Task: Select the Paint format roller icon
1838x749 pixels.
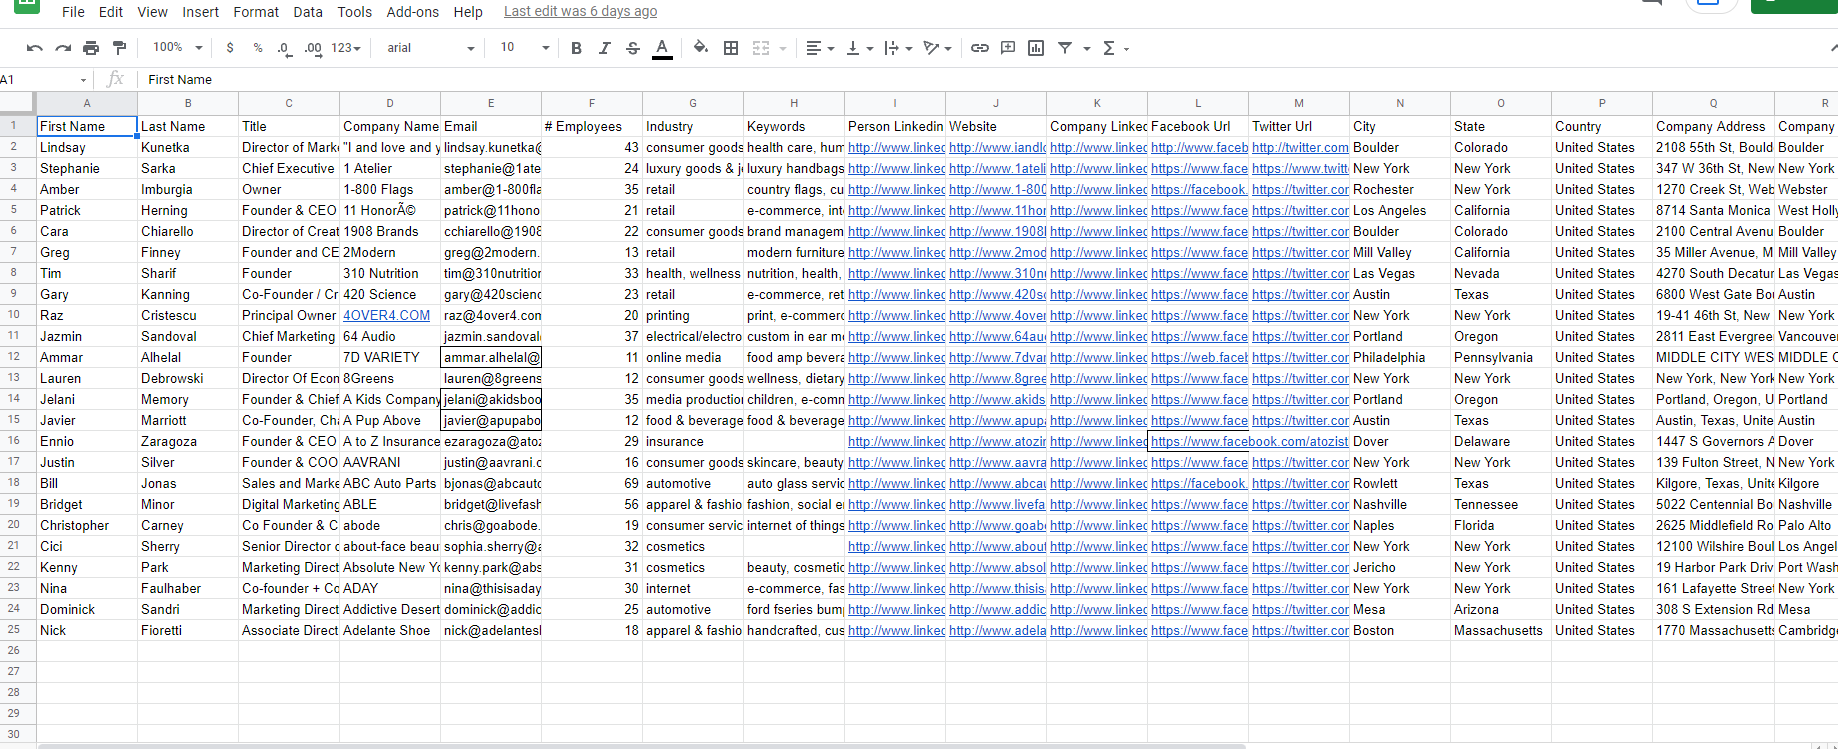Action: (119, 48)
